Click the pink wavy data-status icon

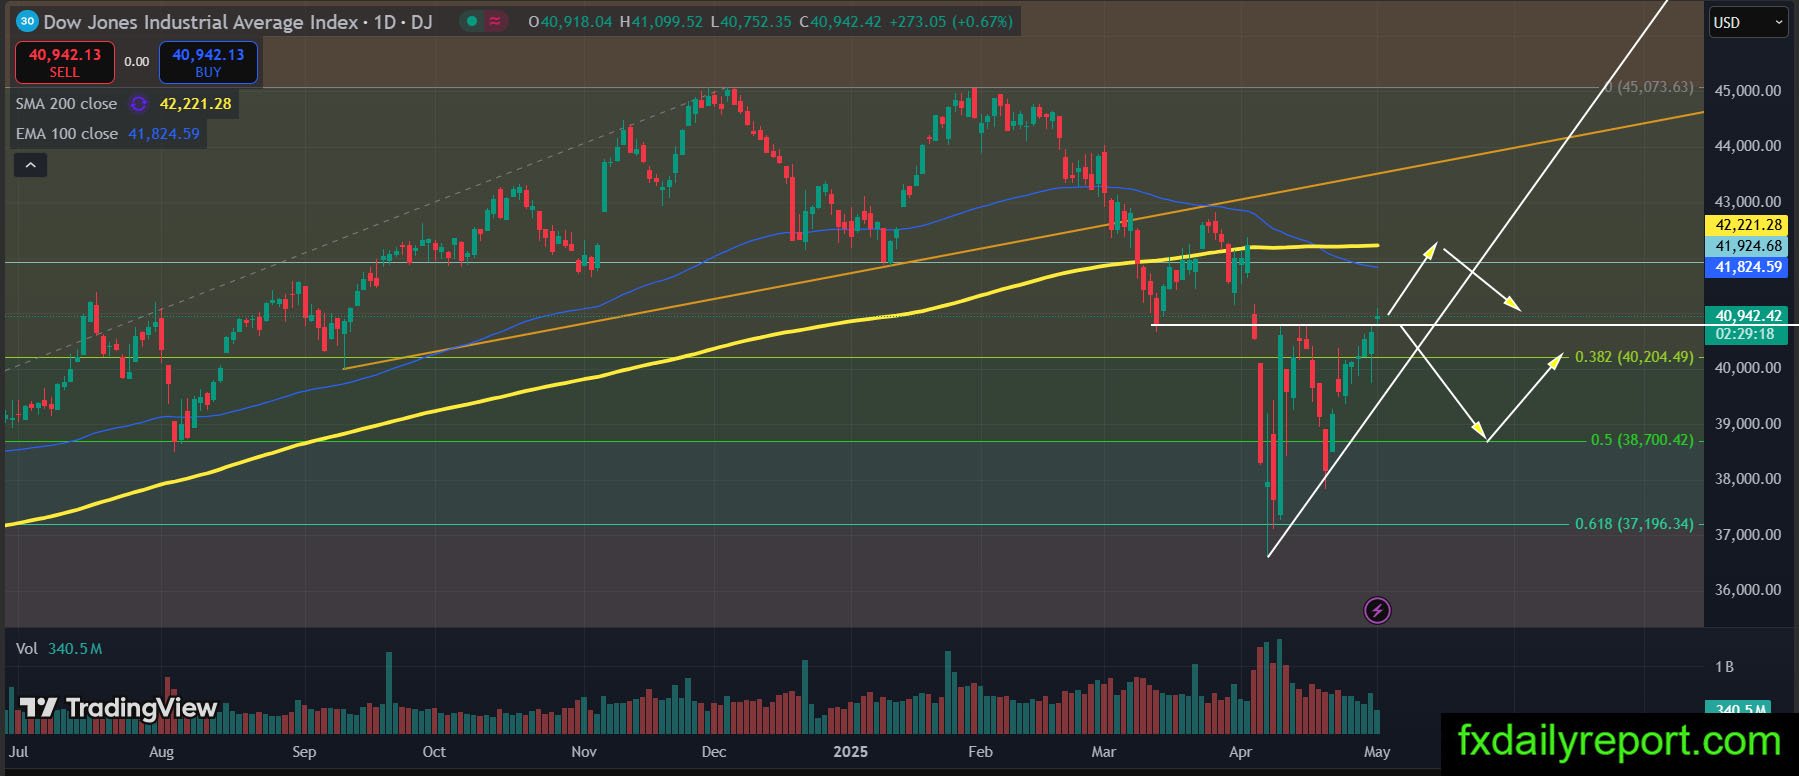[496, 21]
